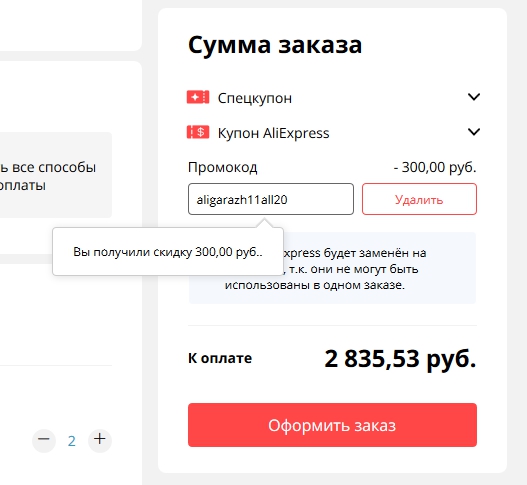Click the Сумма заказа heading
This screenshot has height=485, width=527.
tap(275, 45)
